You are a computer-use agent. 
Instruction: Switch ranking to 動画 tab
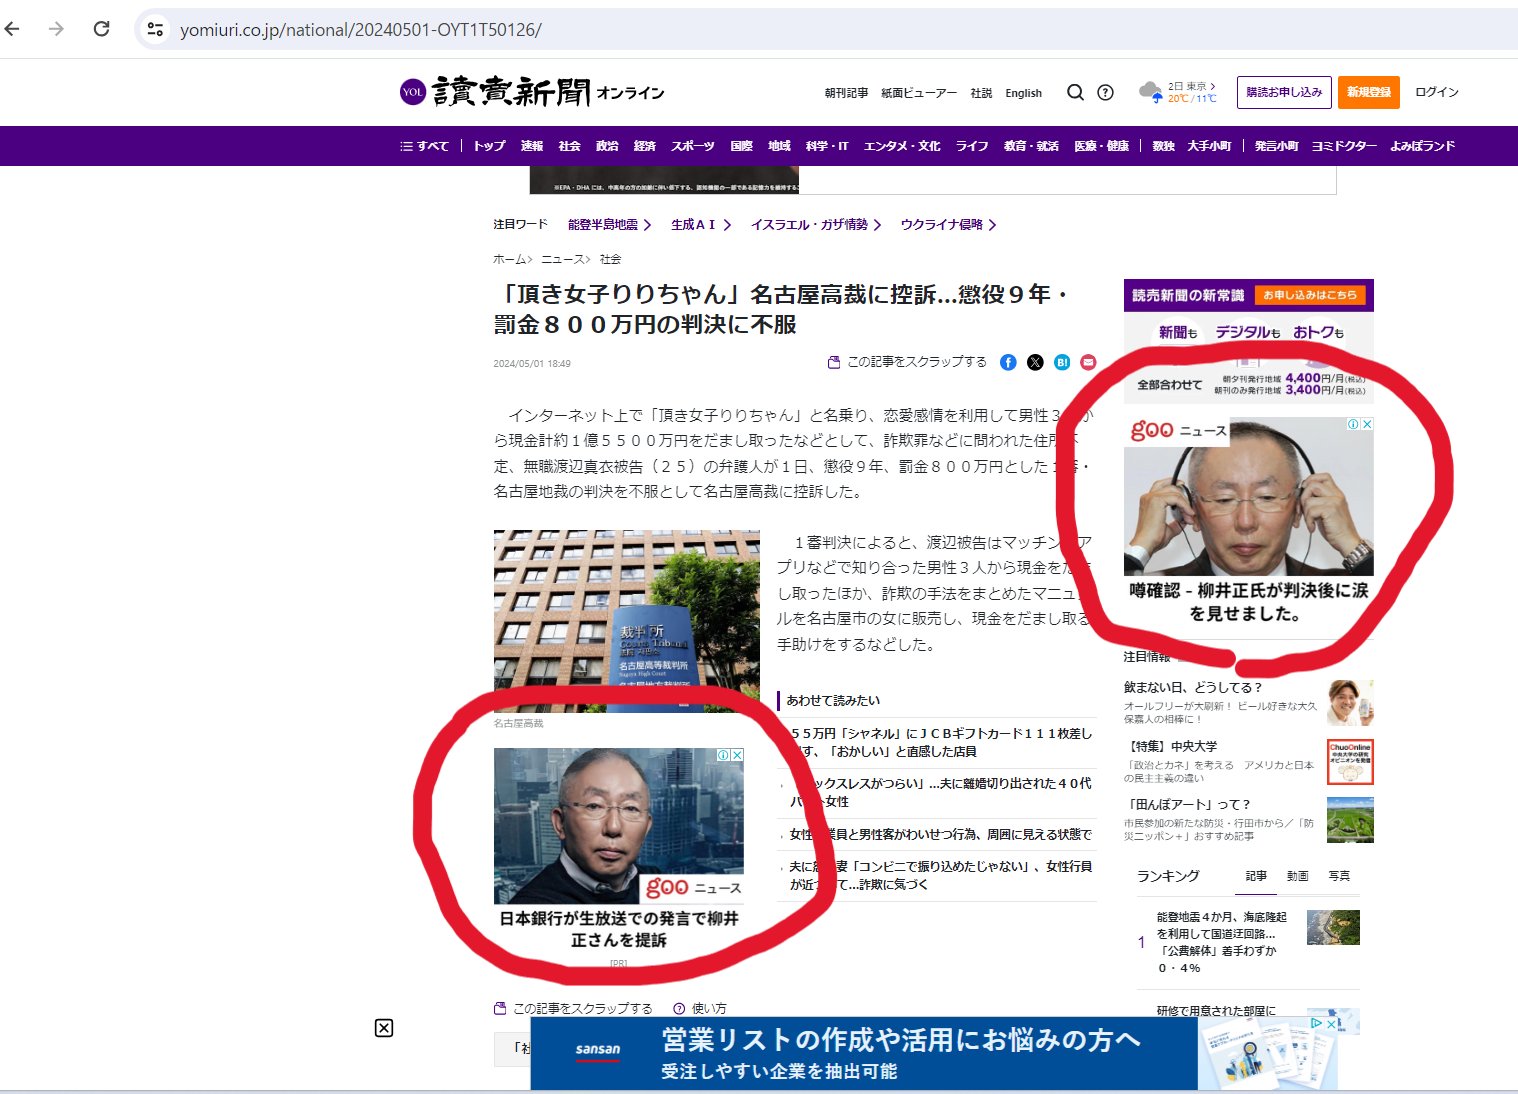pos(1298,876)
